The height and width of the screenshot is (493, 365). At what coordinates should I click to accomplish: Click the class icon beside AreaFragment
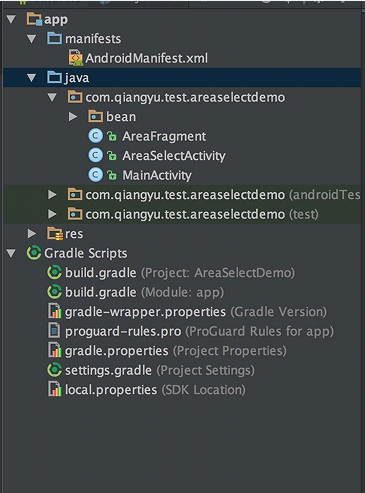coord(95,136)
